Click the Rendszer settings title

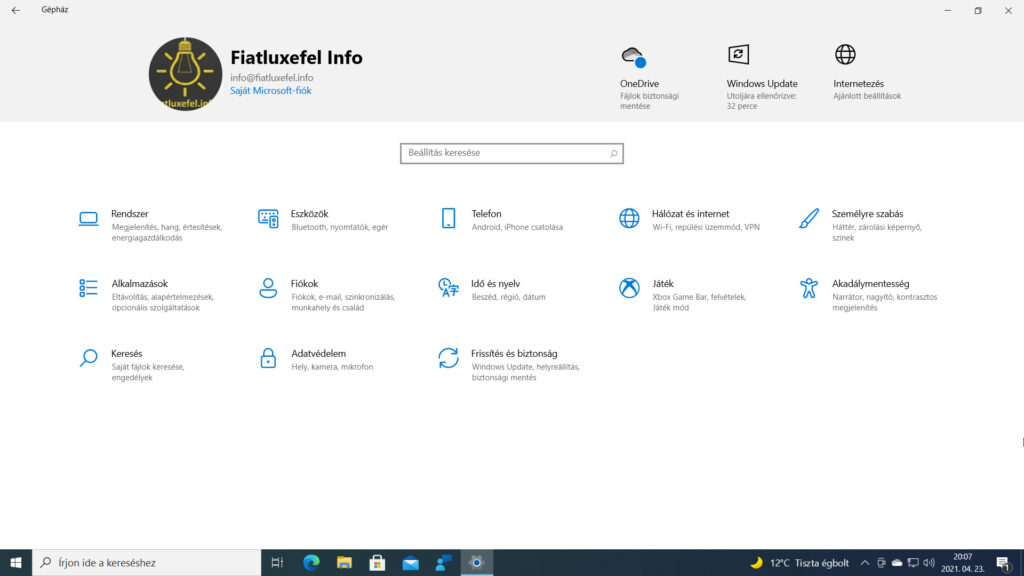coord(129,214)
